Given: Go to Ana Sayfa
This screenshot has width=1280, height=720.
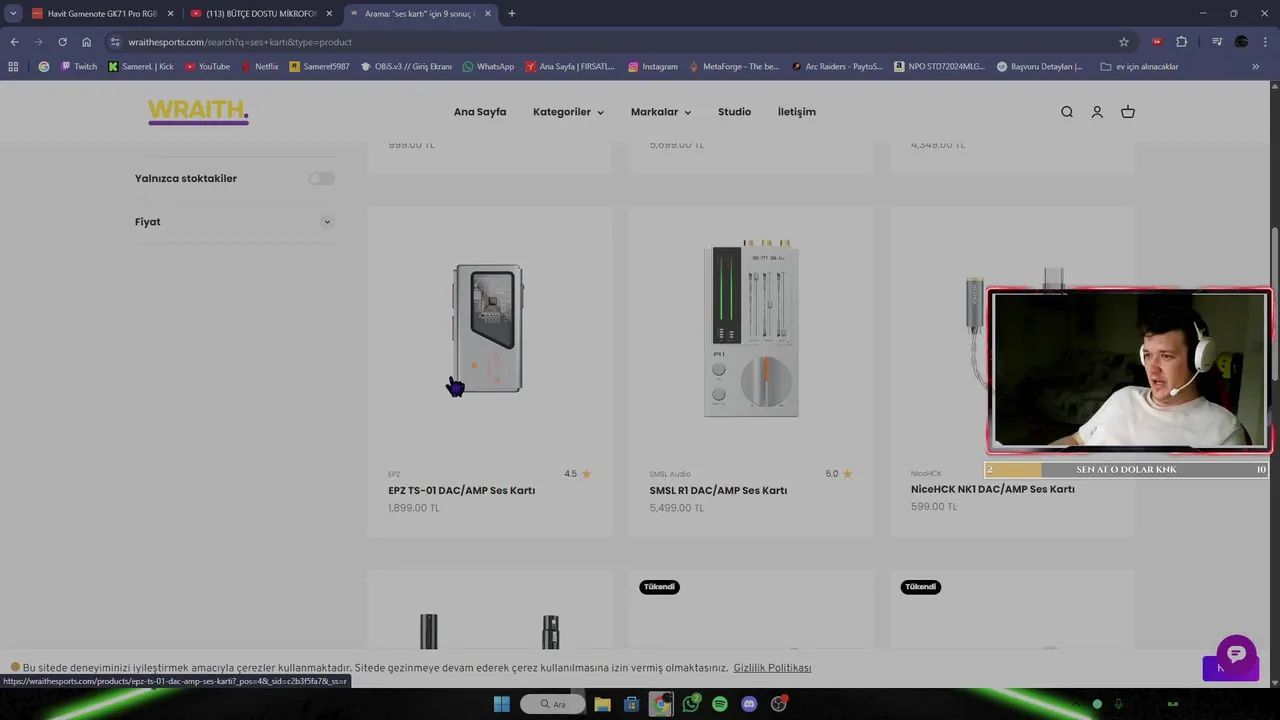Looking at the screenshot, I should 480,112.
